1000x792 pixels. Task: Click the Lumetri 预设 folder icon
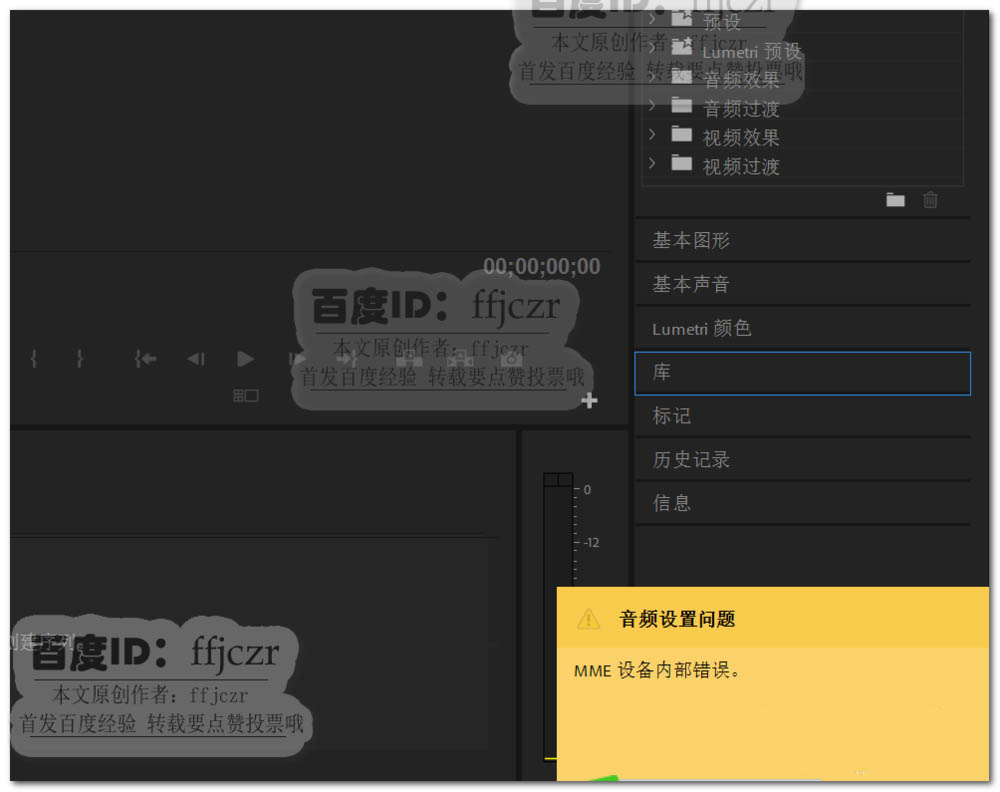click(x=682, y=46)
